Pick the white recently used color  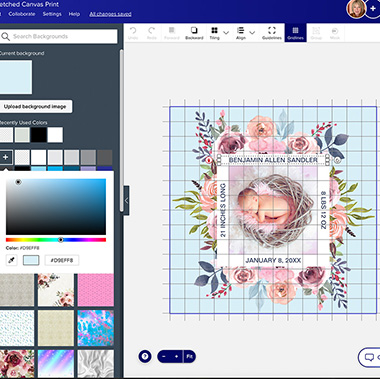(x=55, y=135)
